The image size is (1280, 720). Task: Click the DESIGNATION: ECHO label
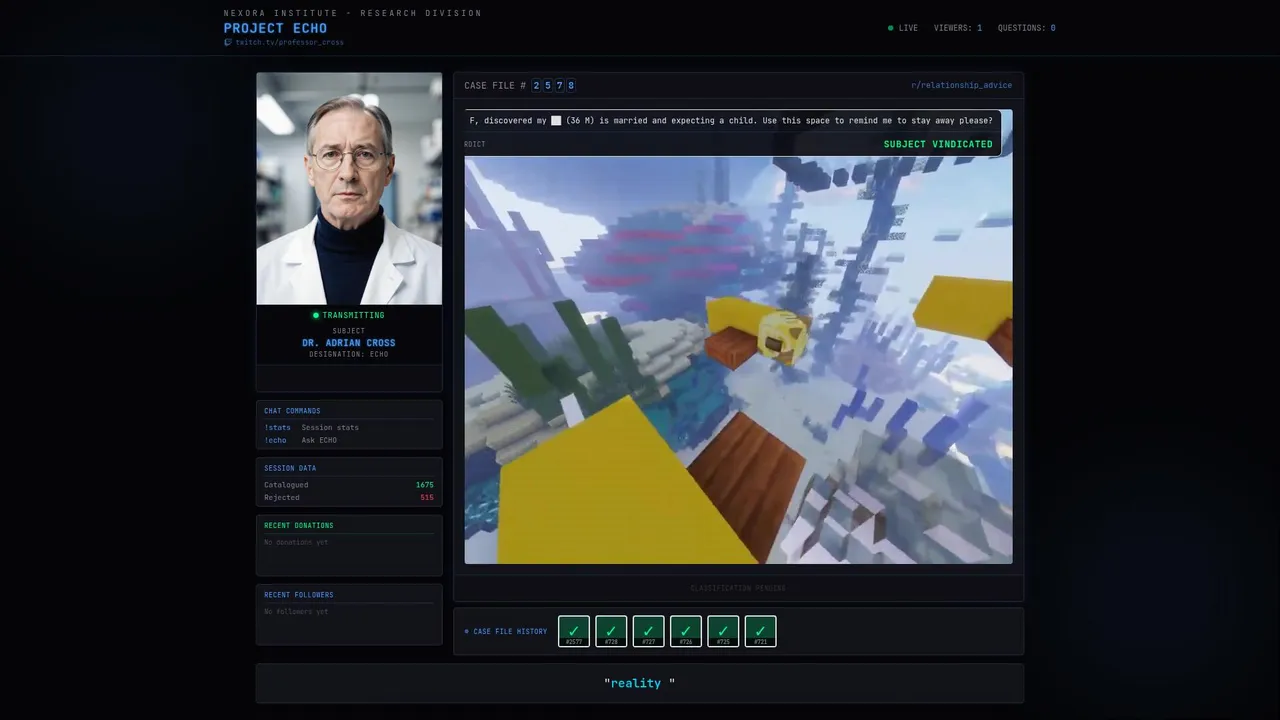(x=349, y=354)
